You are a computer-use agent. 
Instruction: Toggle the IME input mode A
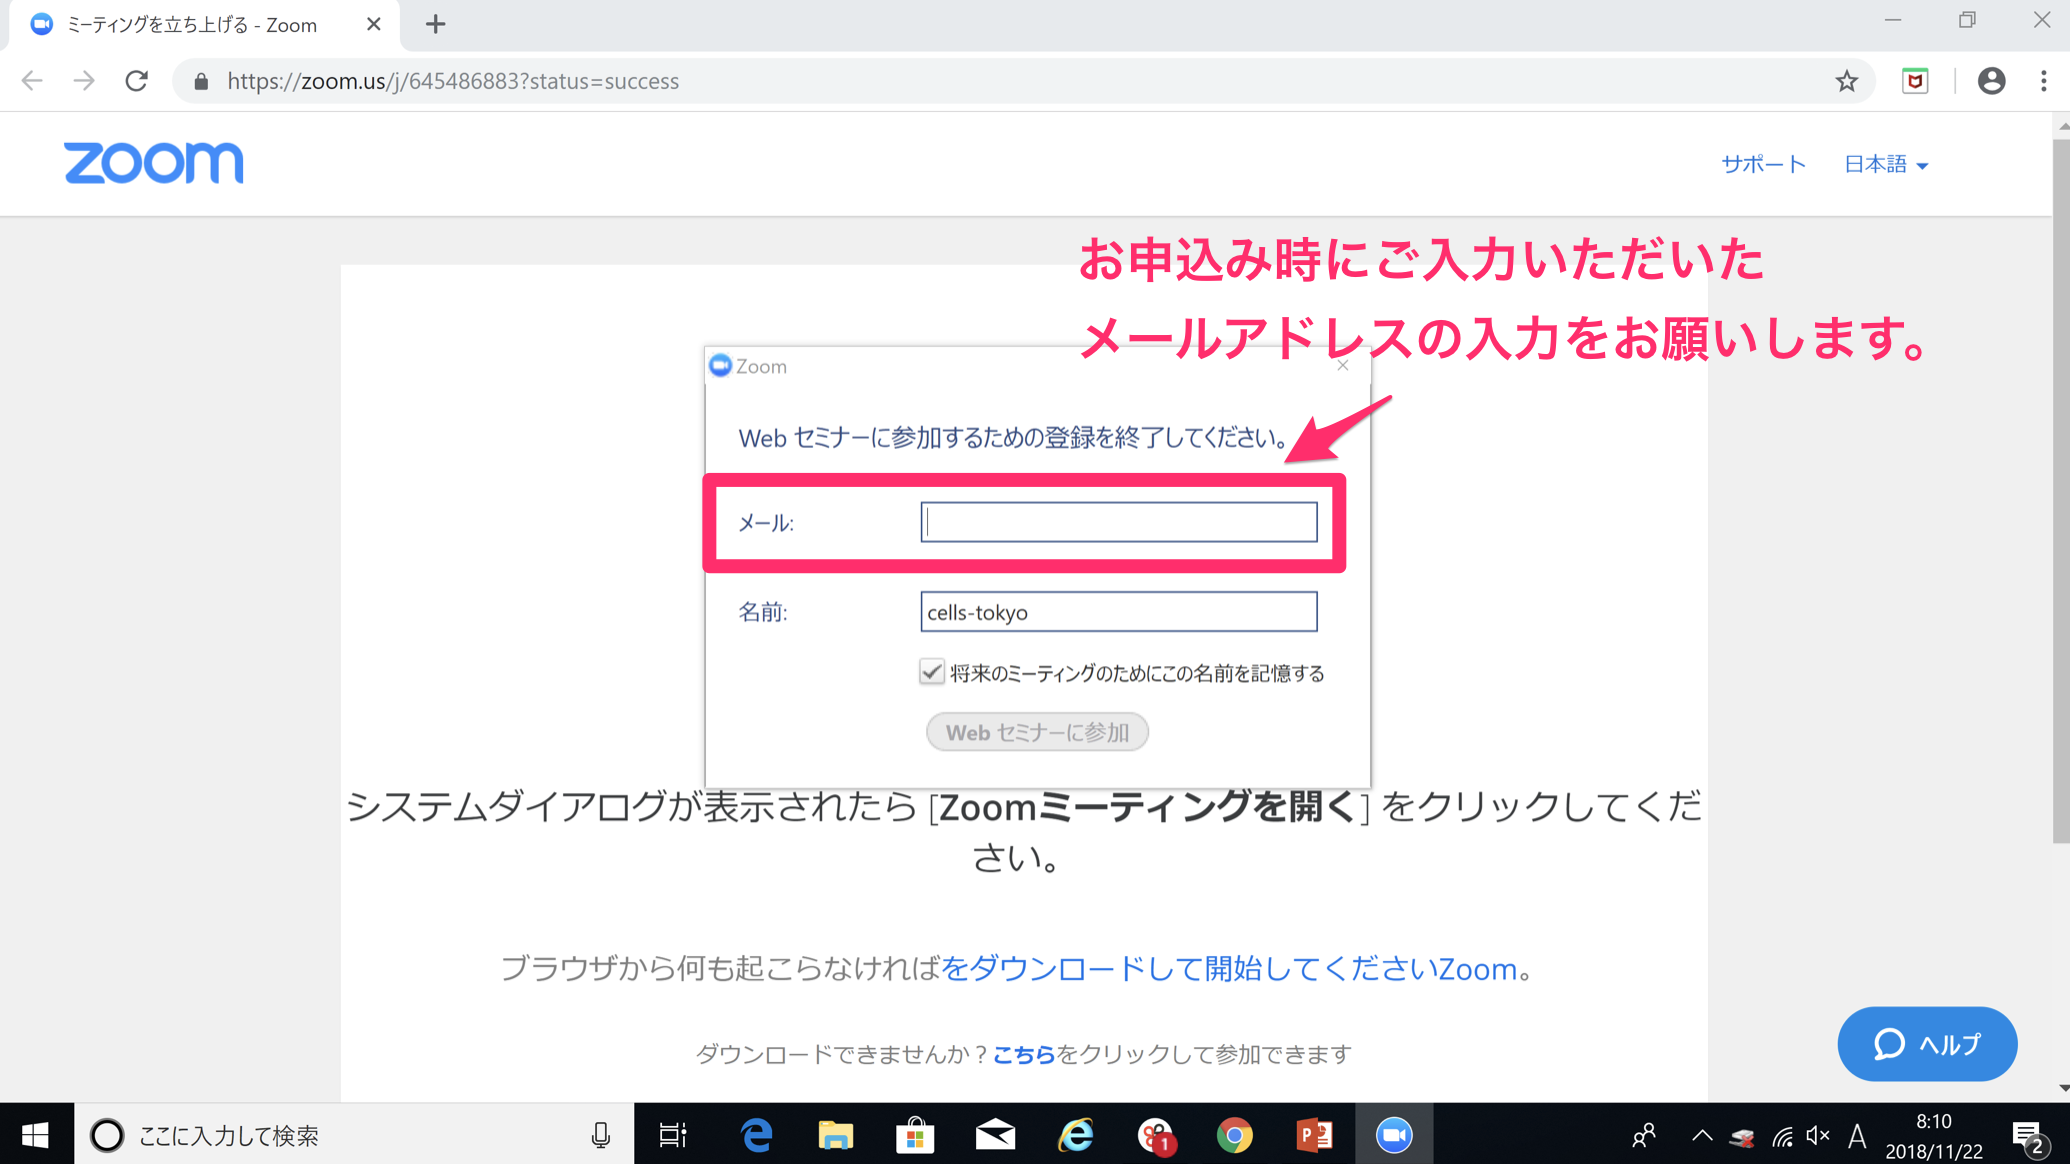(x=1857, y=1135)
